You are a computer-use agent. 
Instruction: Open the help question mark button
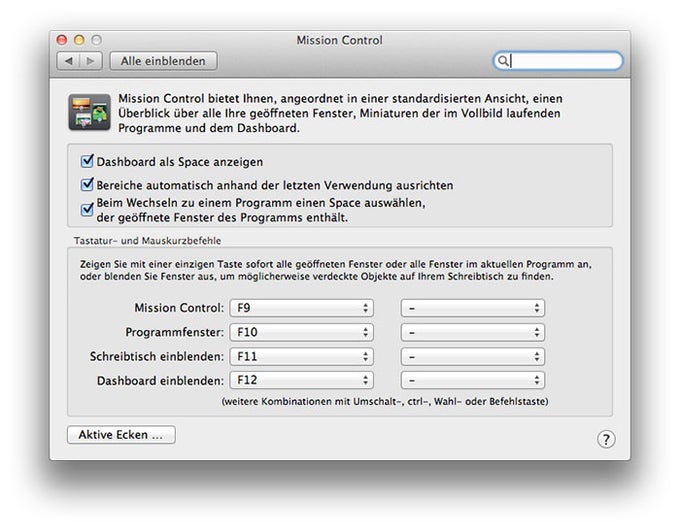(x=606, y=439)
